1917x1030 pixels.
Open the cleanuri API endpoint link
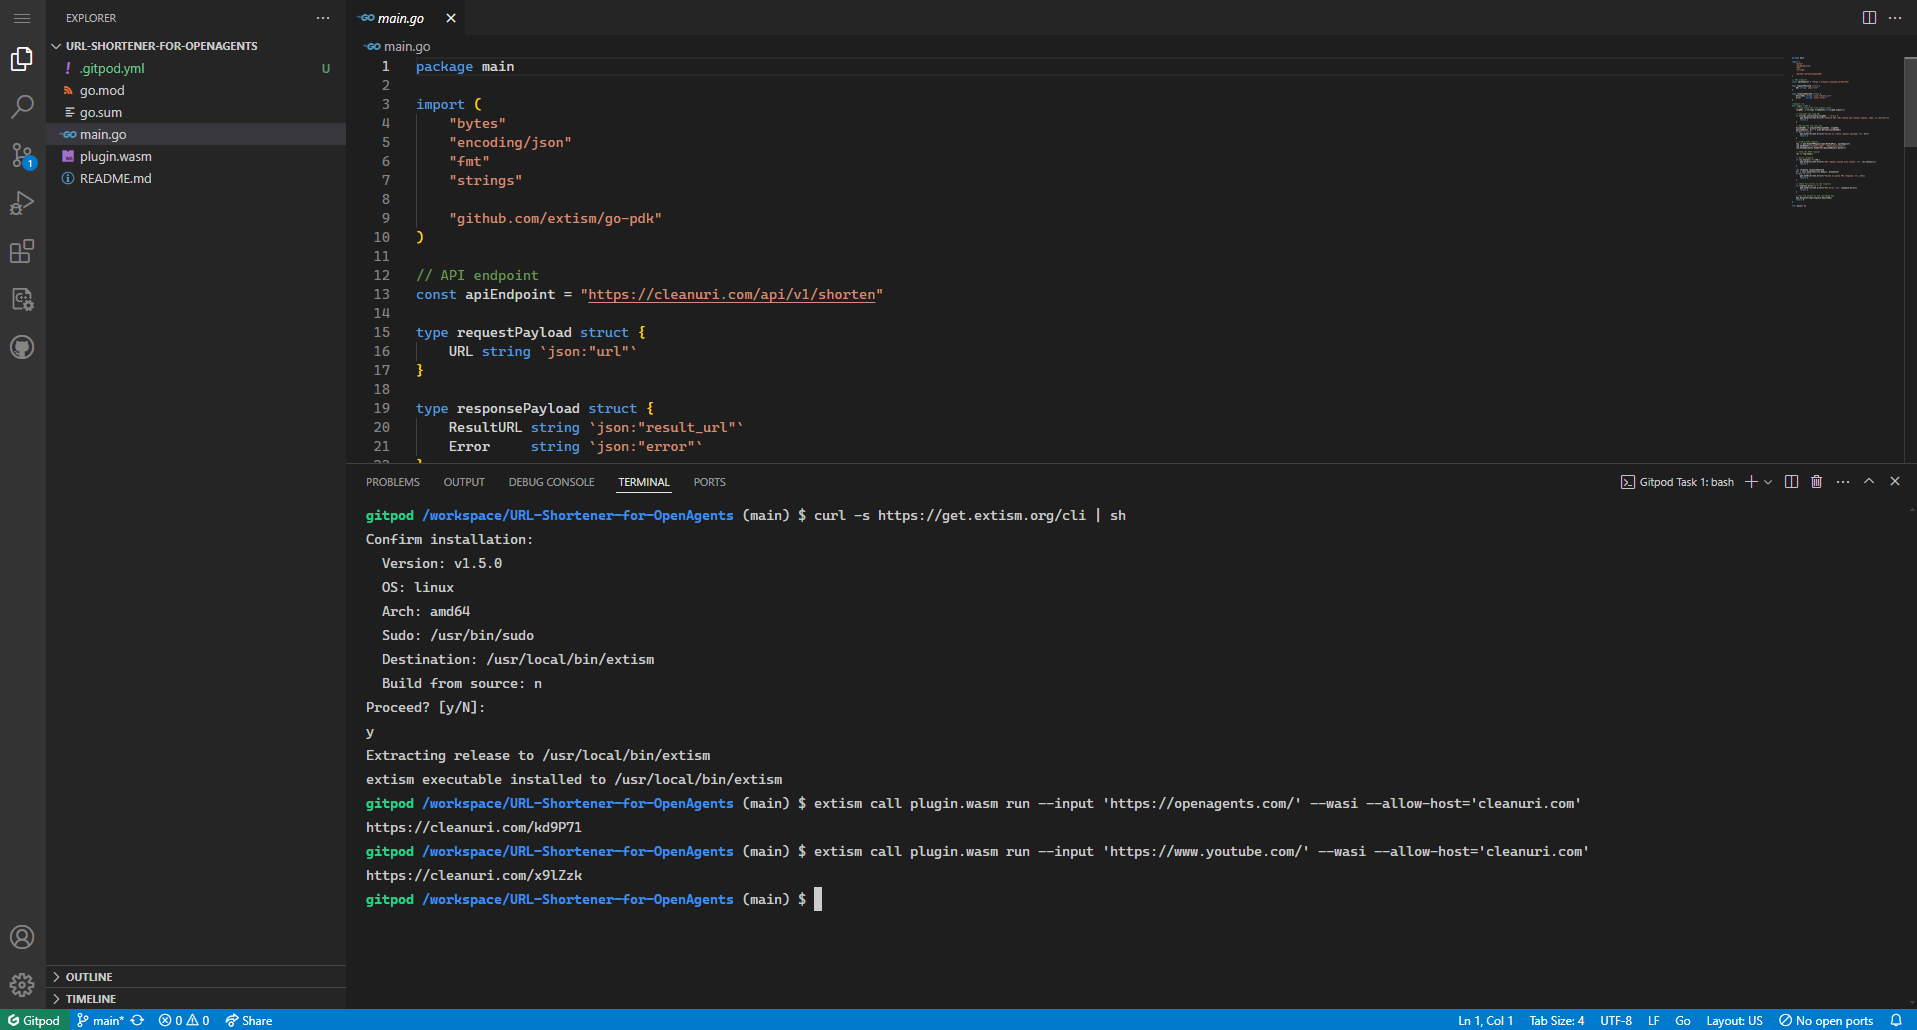coord(731,295)
